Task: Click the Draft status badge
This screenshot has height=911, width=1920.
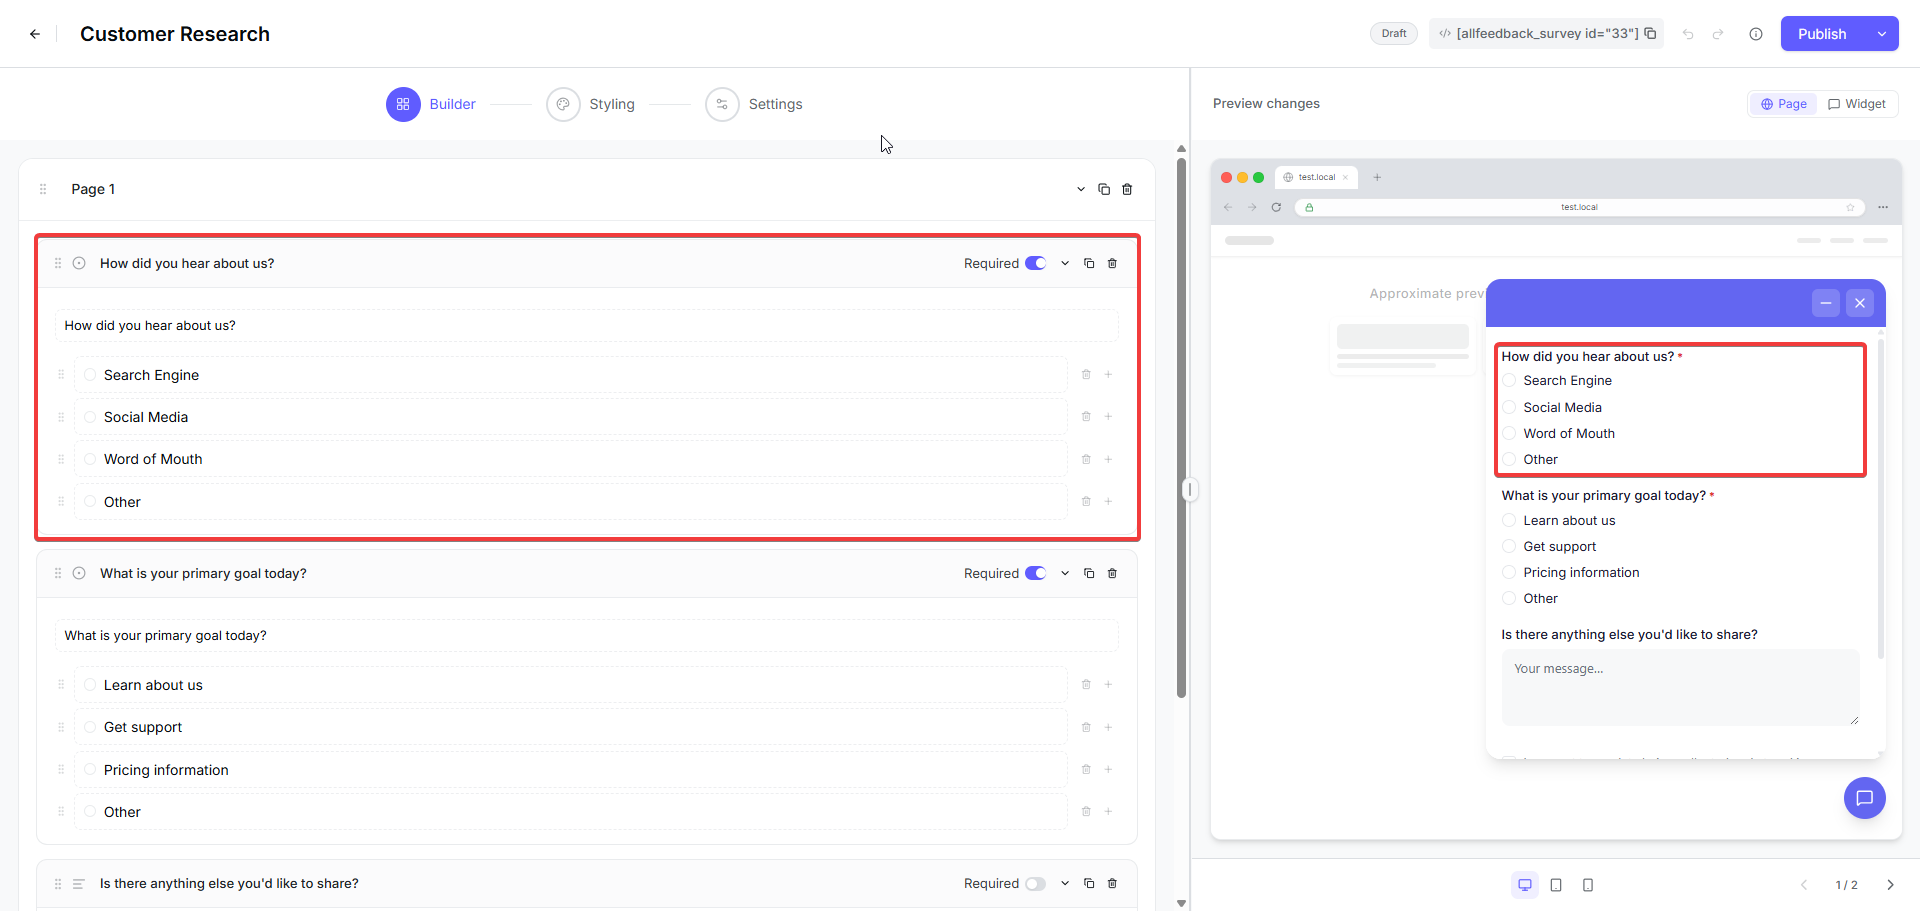Action: click(x=1394, y=34)
